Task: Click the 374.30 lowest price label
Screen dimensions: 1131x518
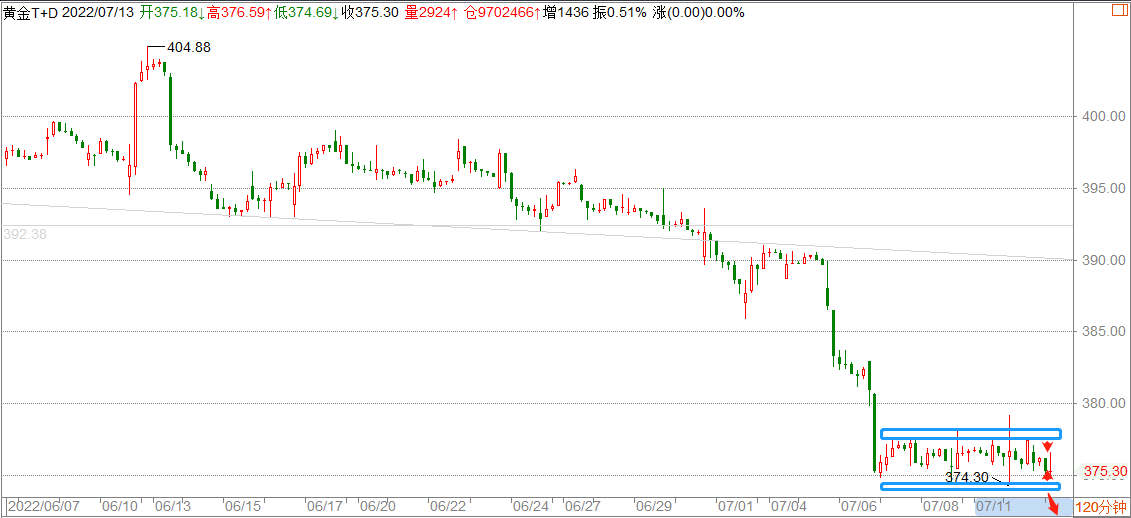Action: [966, 477]
